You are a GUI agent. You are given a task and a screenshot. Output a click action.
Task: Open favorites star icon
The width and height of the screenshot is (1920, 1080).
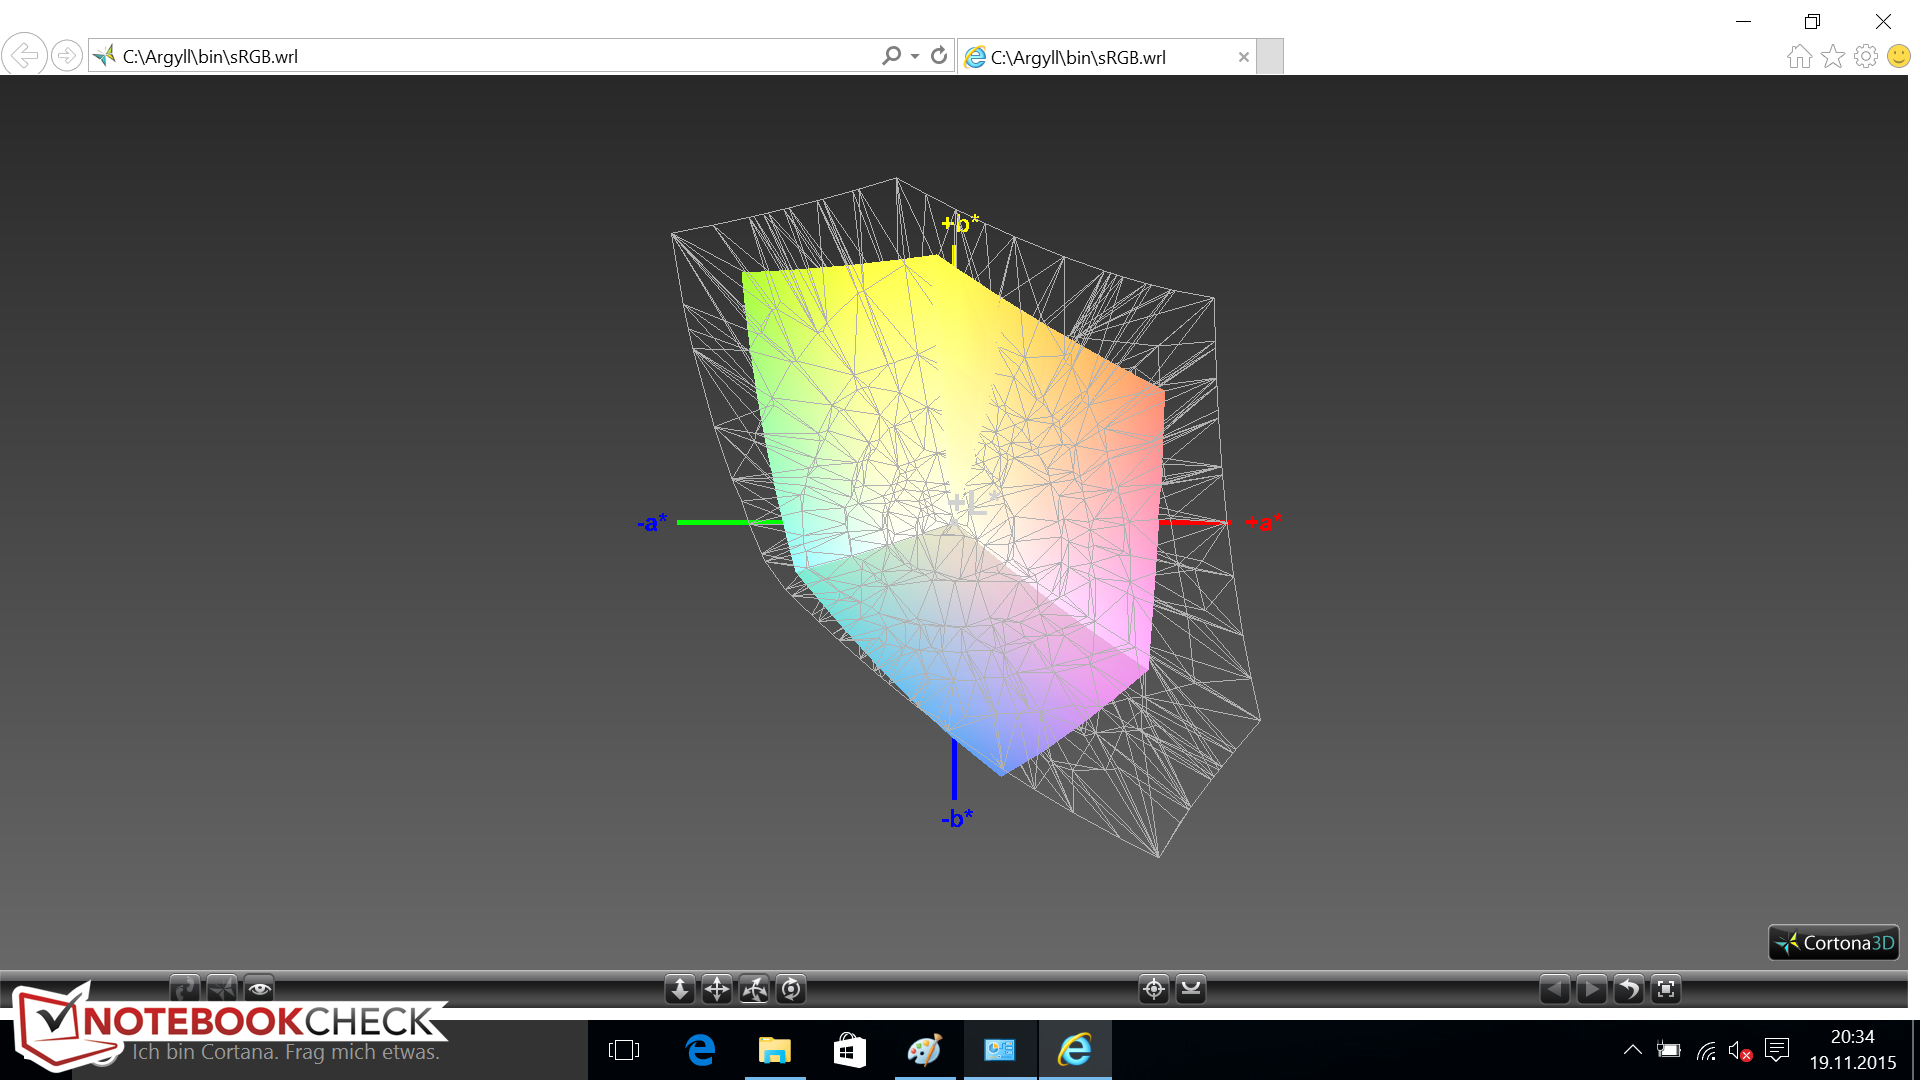pos(1832,57)
